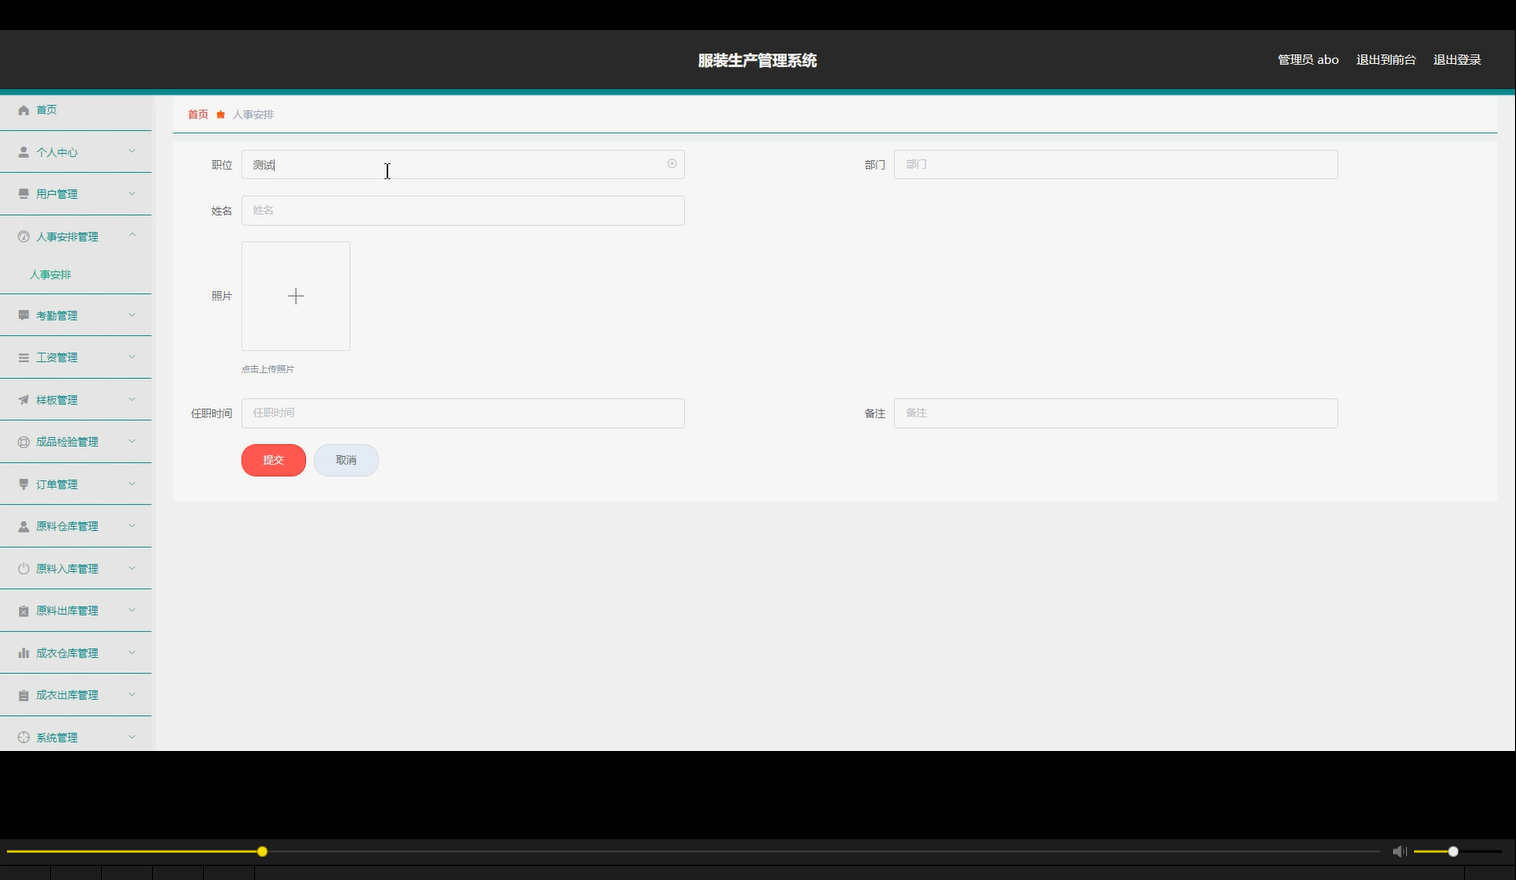
Task: Click the 订单管理 sidebar icon
Action: pyautogui.click(x=24, y=484)
